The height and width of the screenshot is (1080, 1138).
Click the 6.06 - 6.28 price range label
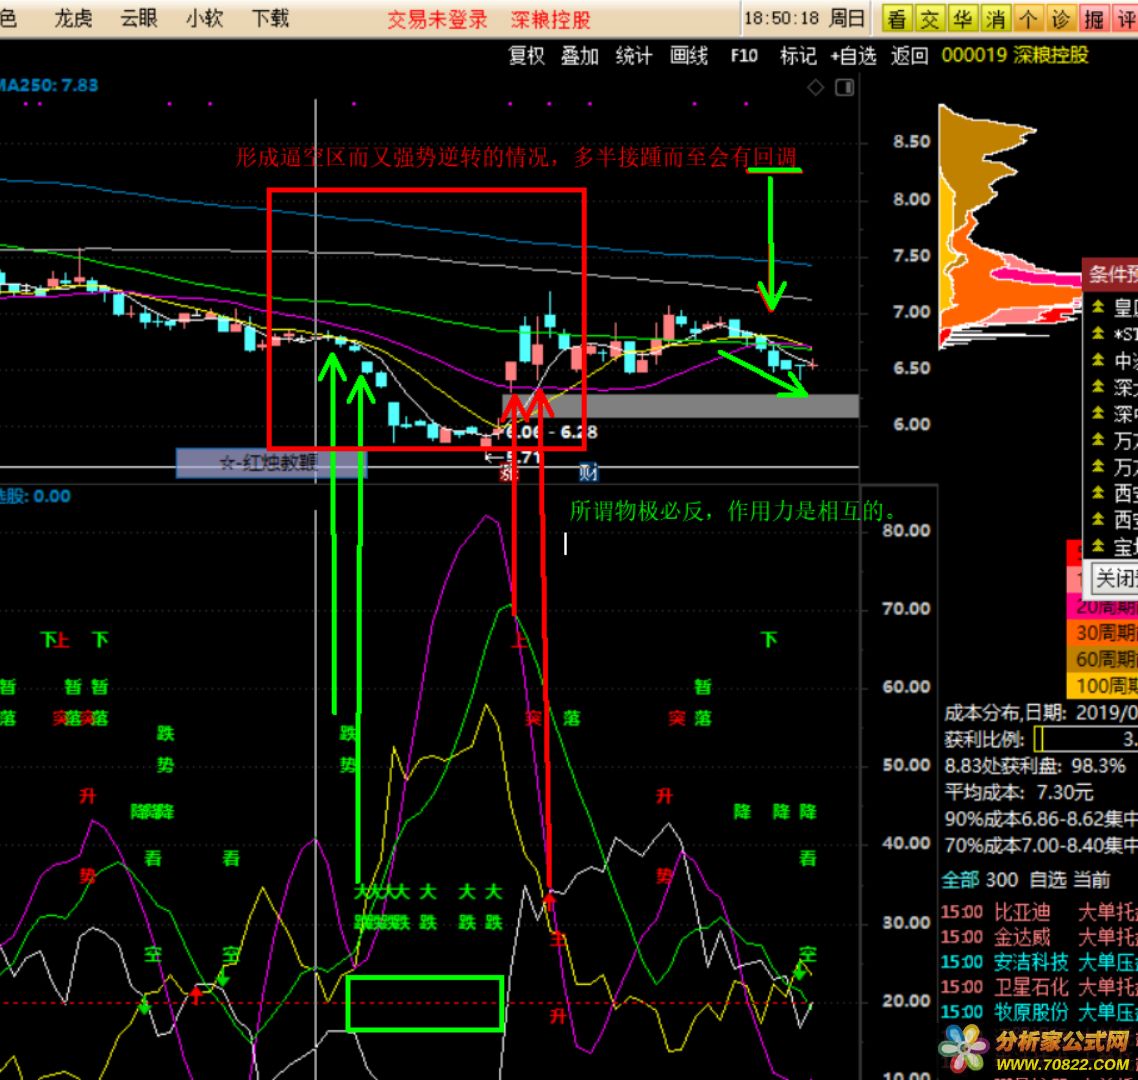click(x=552, y=432)
